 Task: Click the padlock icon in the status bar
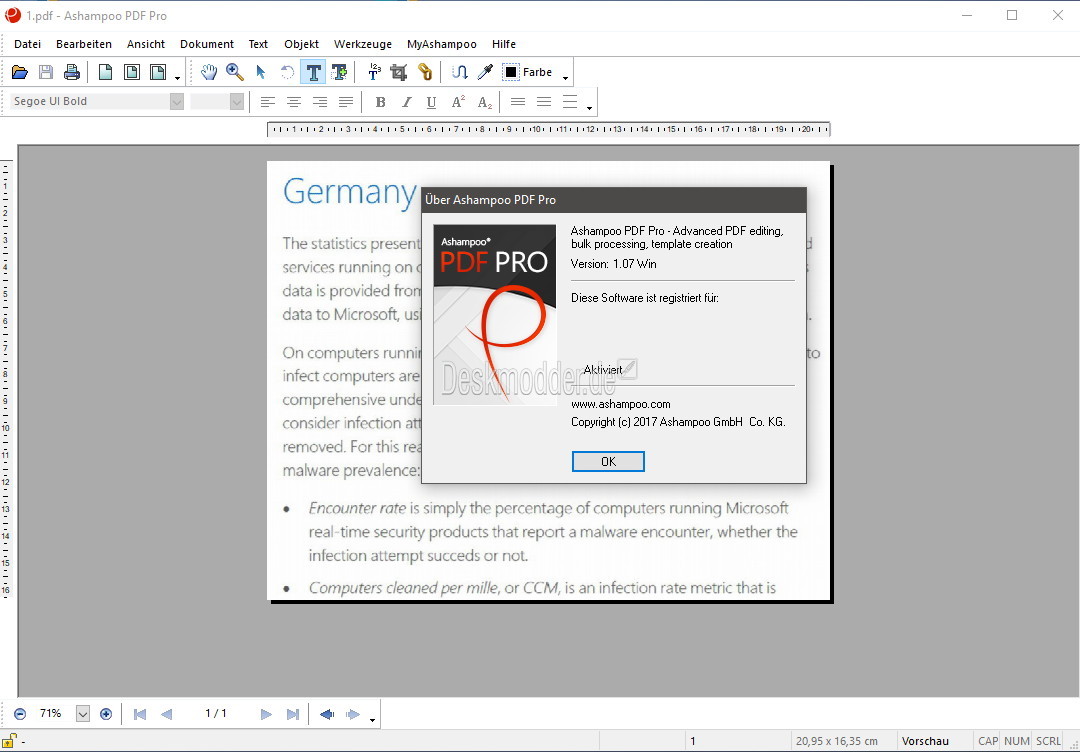[x=11, y=741]
